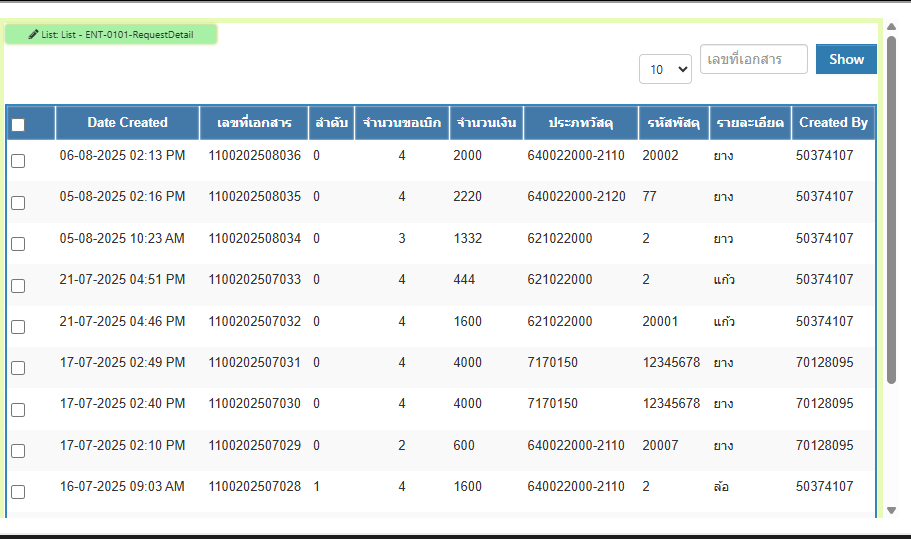The width and height of the screenshot is (911, 539).
Task: Toggle the select-all checkbox in the table header
Action: click(x=18, y=125)
